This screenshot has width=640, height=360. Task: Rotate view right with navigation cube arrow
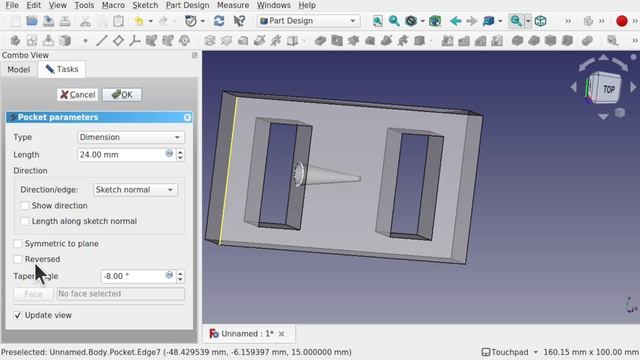(633, 87)
